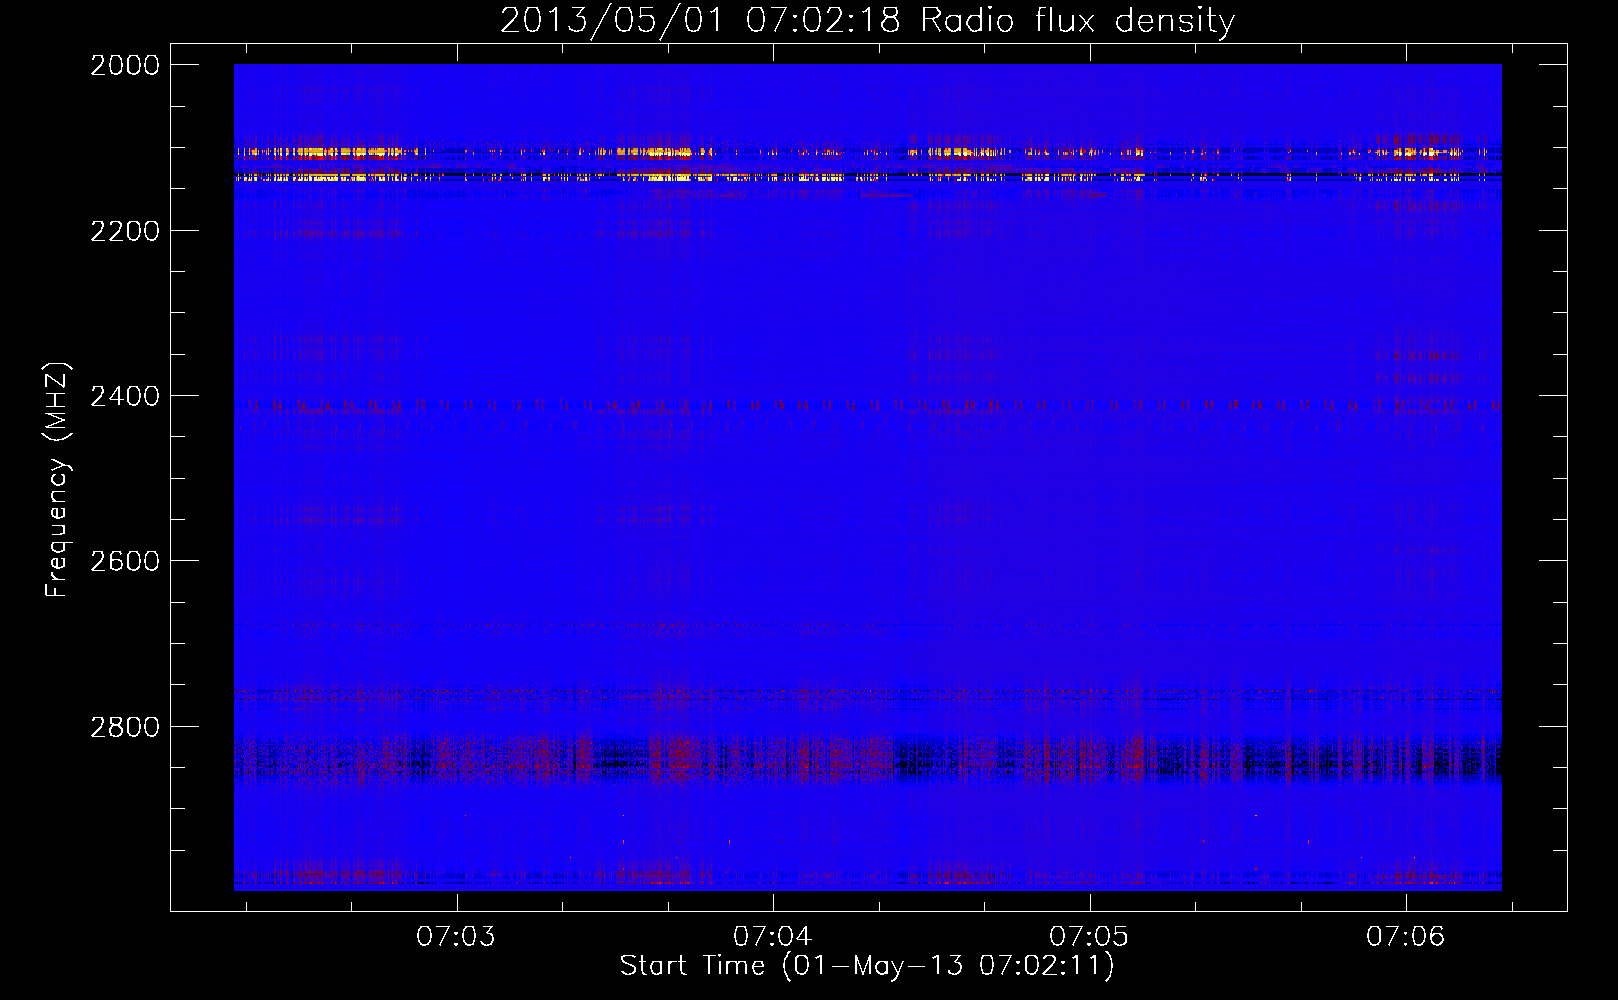Click the 07:03 time tick label

click(457, 936)
